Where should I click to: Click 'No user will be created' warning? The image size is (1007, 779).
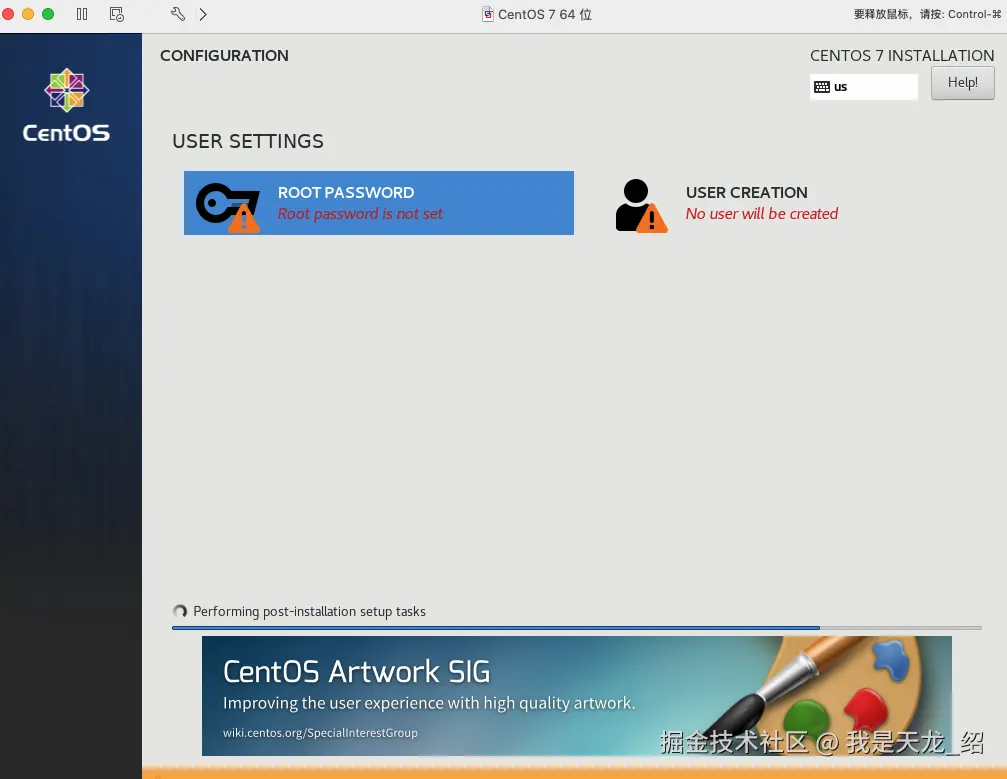click(762, 214)
